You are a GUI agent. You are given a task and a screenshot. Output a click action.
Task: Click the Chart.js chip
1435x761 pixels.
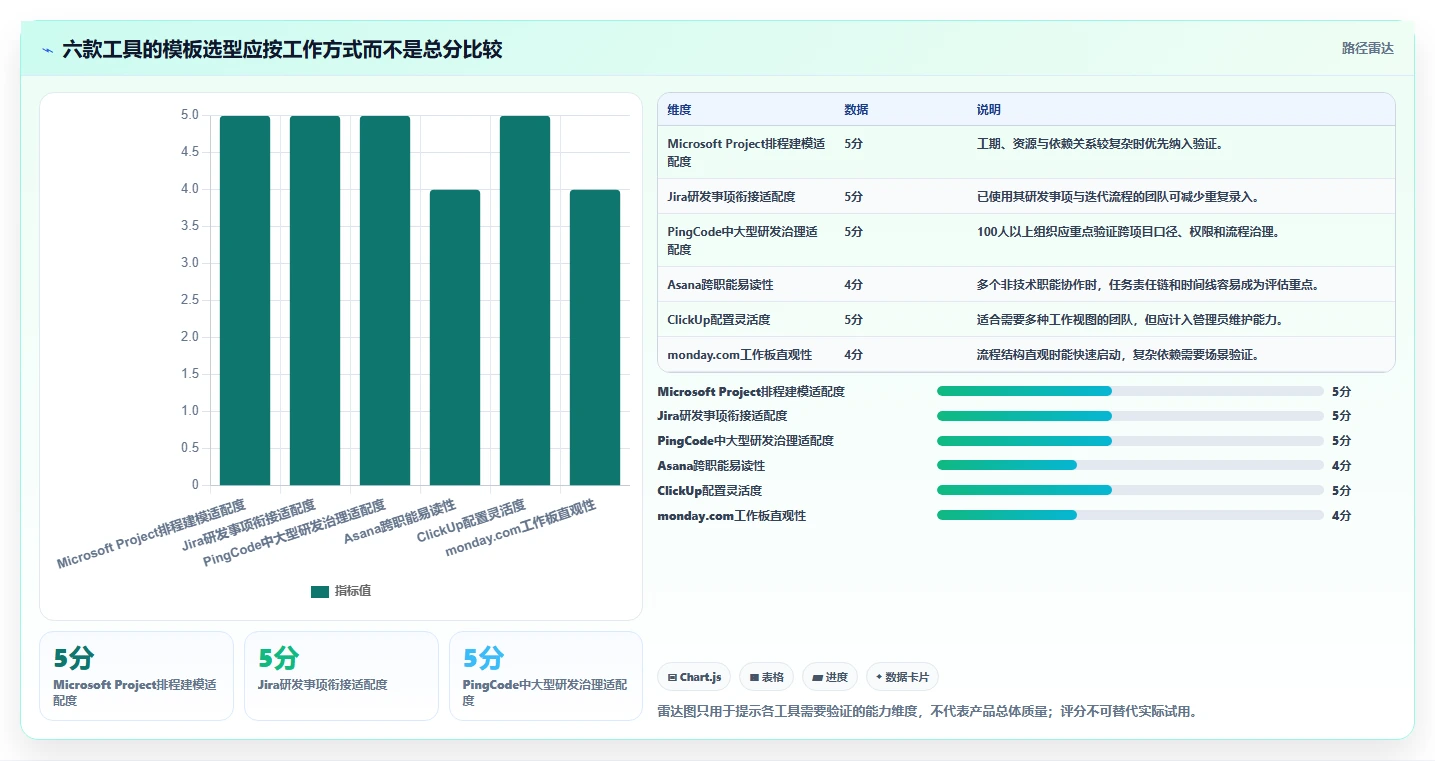click(694, 677)
